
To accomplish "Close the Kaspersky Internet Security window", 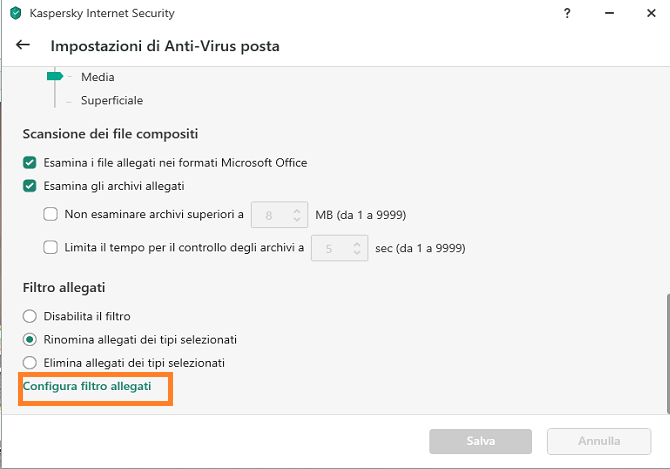I will (651, 13).
